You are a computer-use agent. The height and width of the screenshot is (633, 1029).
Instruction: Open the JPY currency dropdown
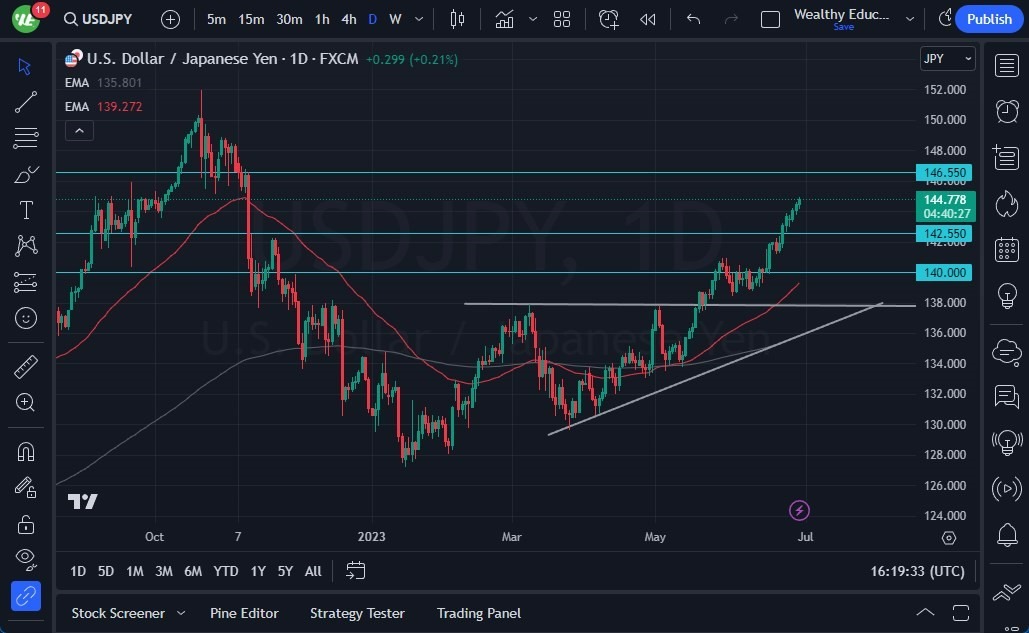pos(946,58)
